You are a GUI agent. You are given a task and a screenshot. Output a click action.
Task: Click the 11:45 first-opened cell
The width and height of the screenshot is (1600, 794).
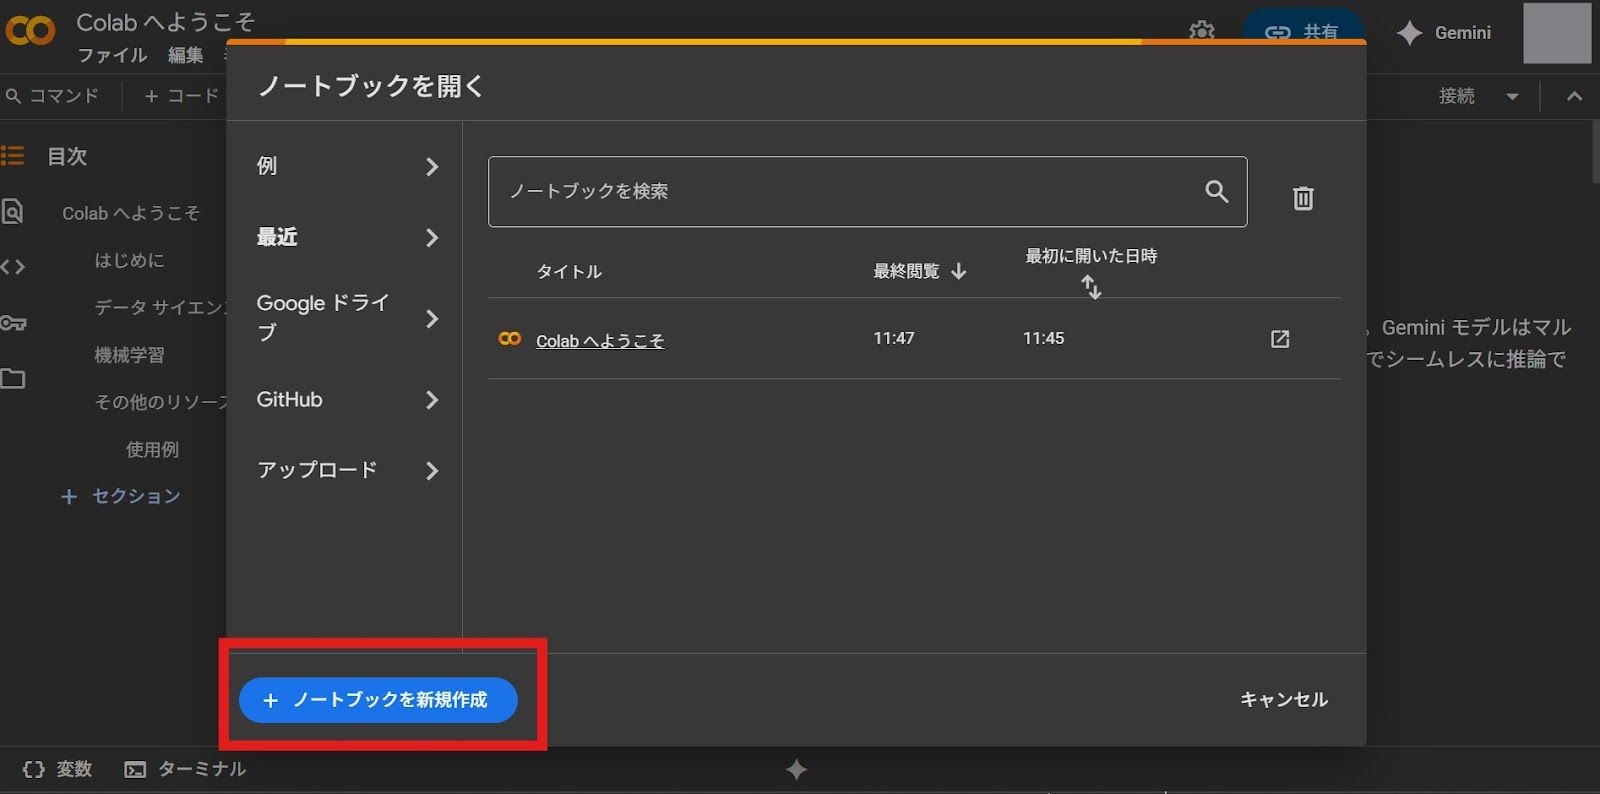click(1043, 338)
